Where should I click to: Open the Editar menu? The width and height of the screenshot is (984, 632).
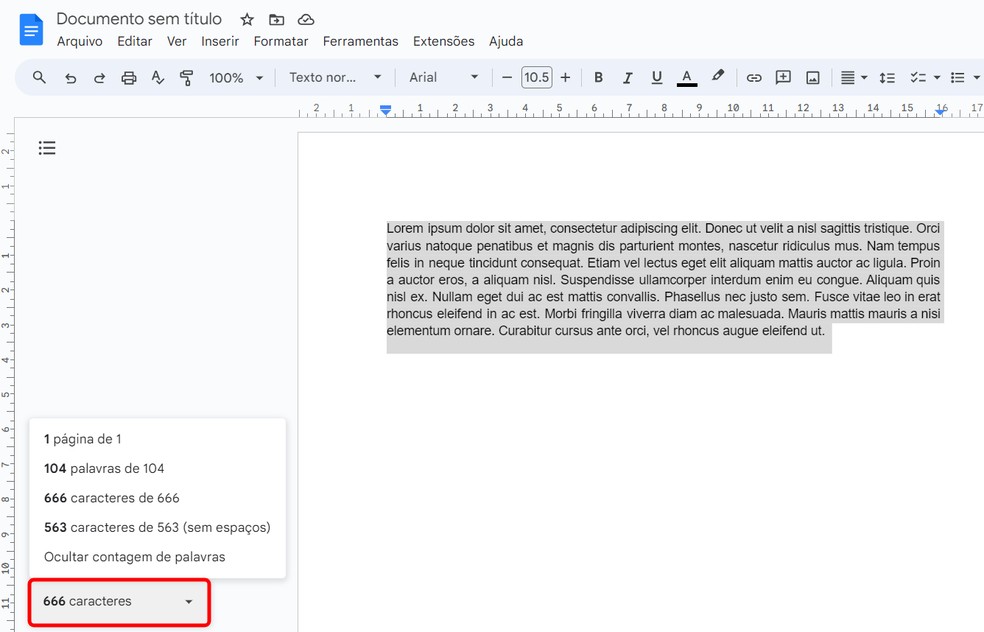135,41
